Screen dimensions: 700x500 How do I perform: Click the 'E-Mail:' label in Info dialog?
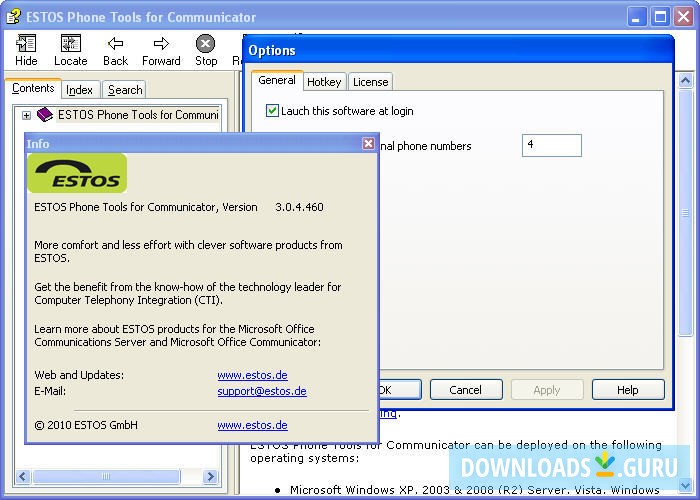coord(50,391)
